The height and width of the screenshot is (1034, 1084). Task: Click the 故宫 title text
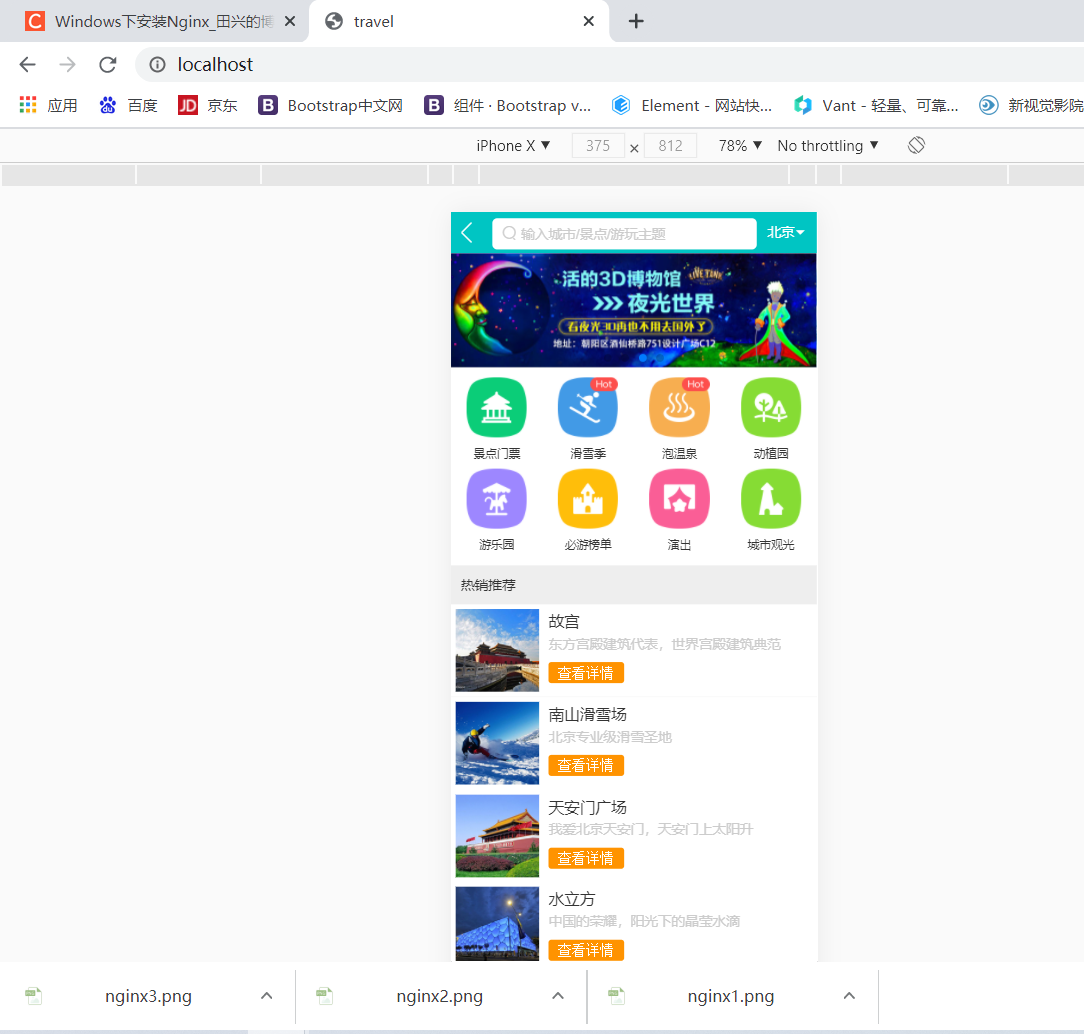point(563,621)
